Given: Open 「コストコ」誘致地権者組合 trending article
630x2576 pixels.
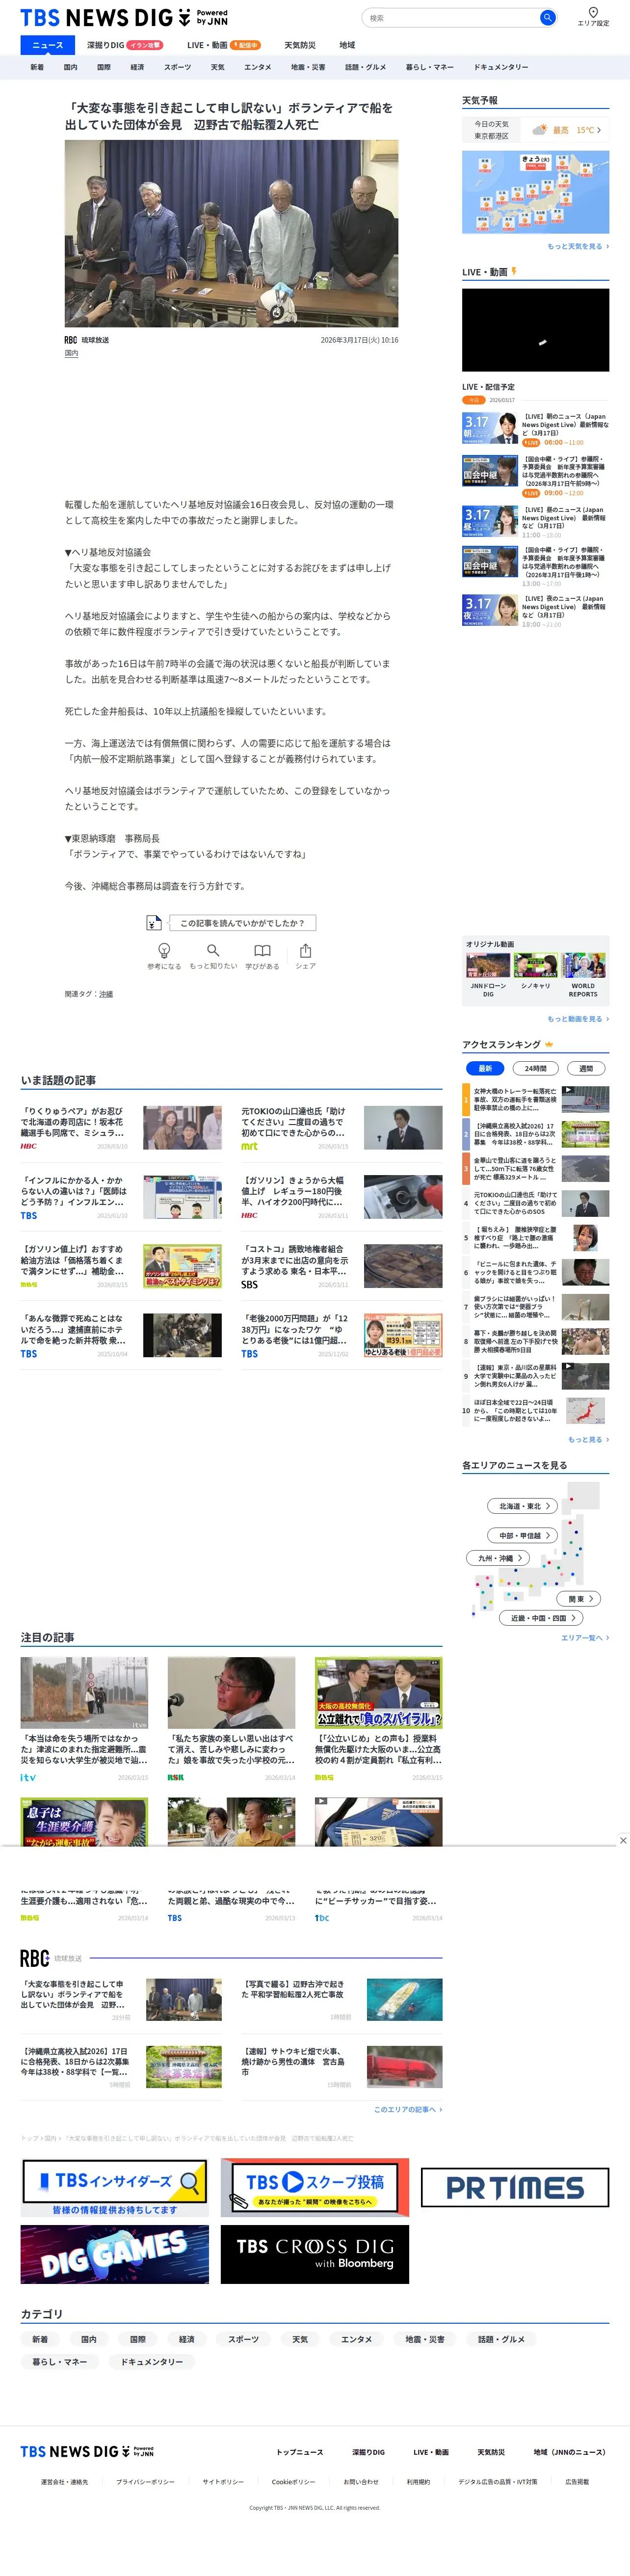Looking at the screenshot, I should 341,1266.
